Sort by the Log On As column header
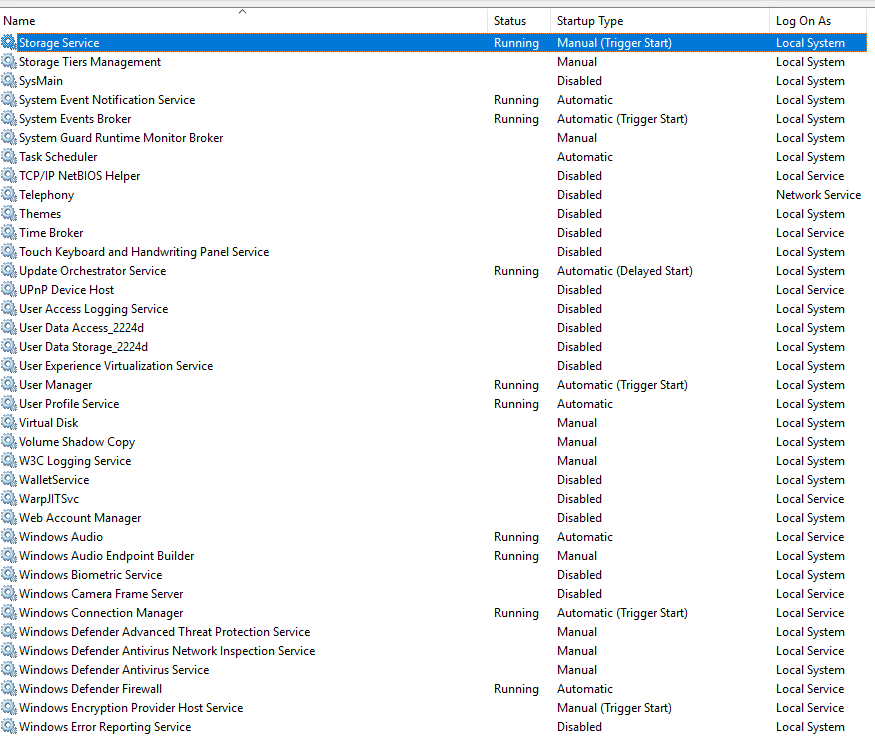The image size is (875, 736). point(819,21)
